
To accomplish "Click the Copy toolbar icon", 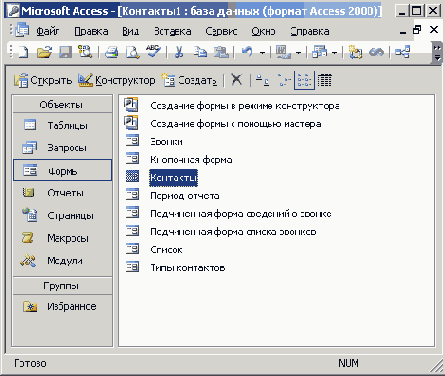I will pos(200,52).
